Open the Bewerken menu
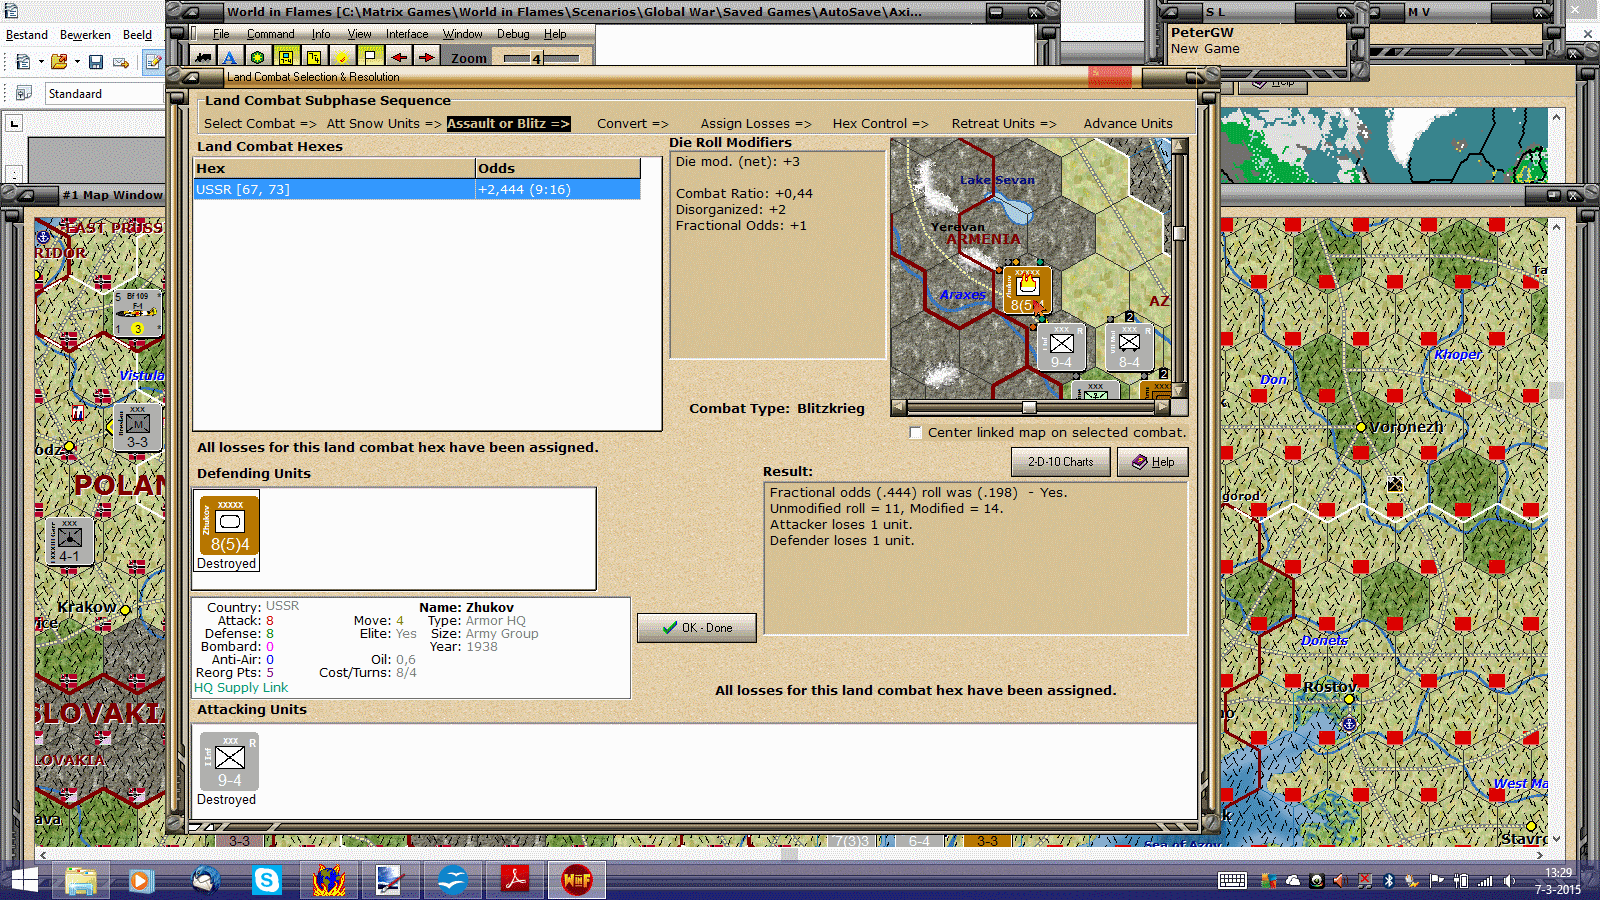This screenshot has width=1600, height=900. (x=85, y=35)
